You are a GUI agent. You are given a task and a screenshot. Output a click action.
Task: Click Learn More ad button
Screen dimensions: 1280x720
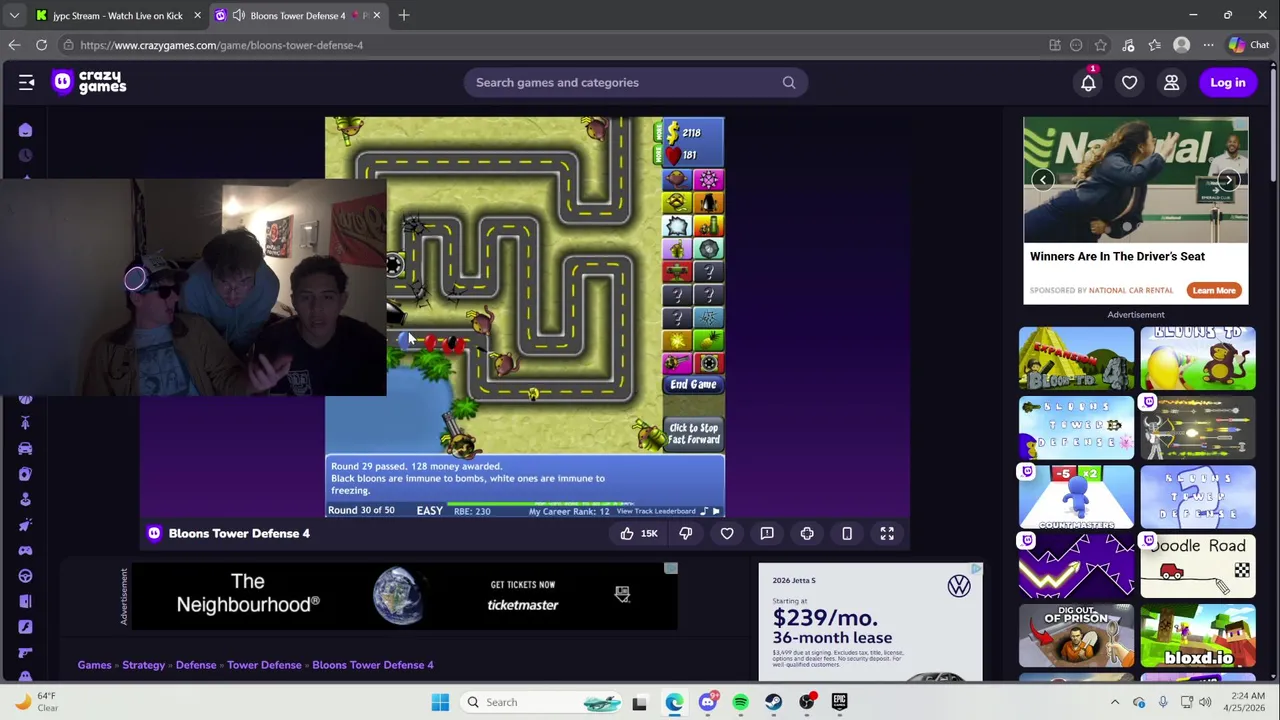point(1214,290)
